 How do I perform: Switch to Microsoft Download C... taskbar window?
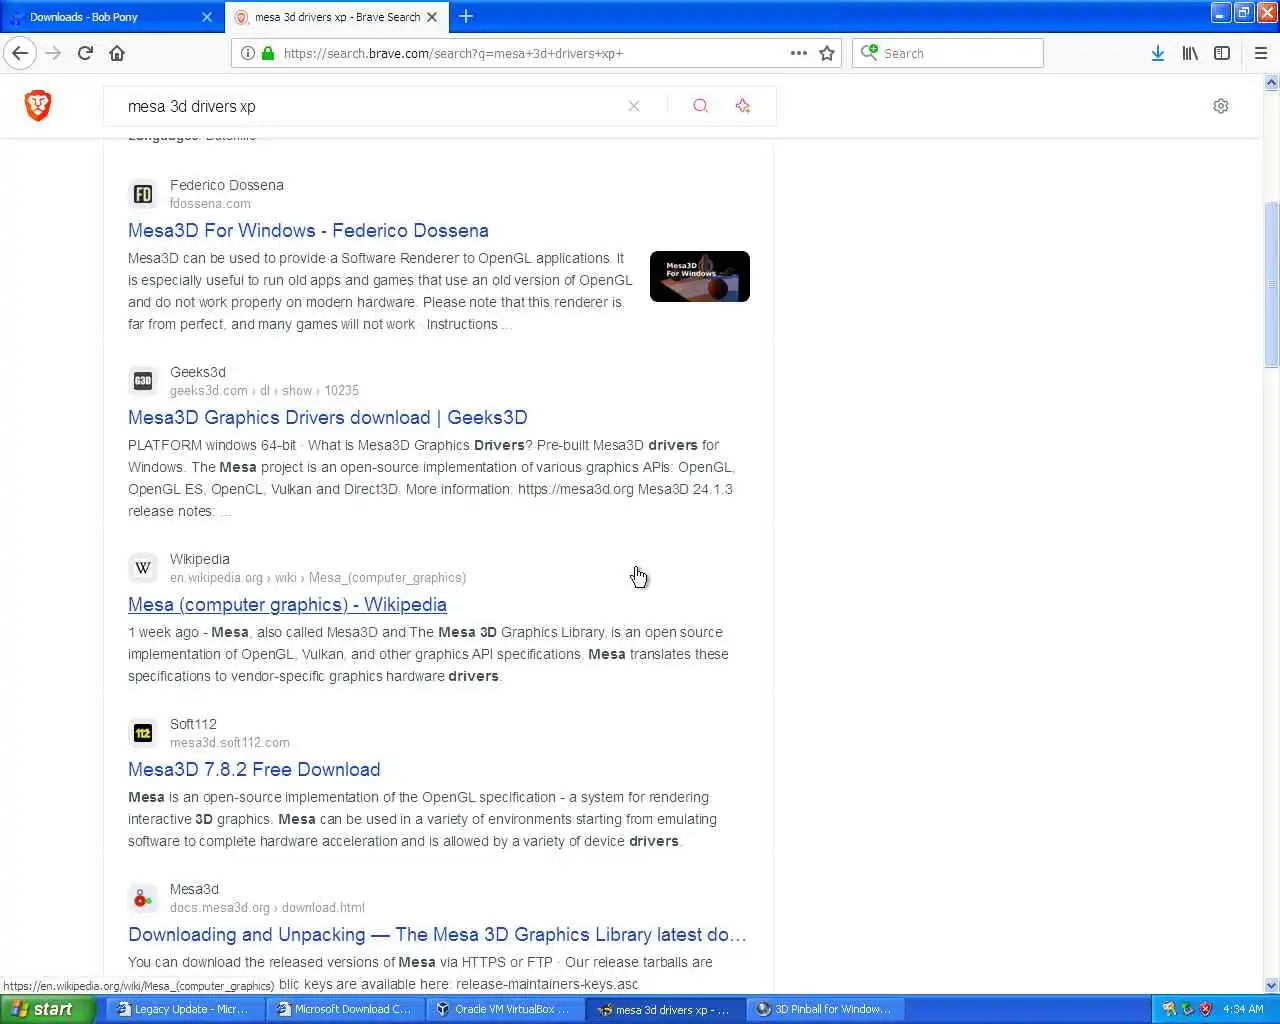[344, 1009]
